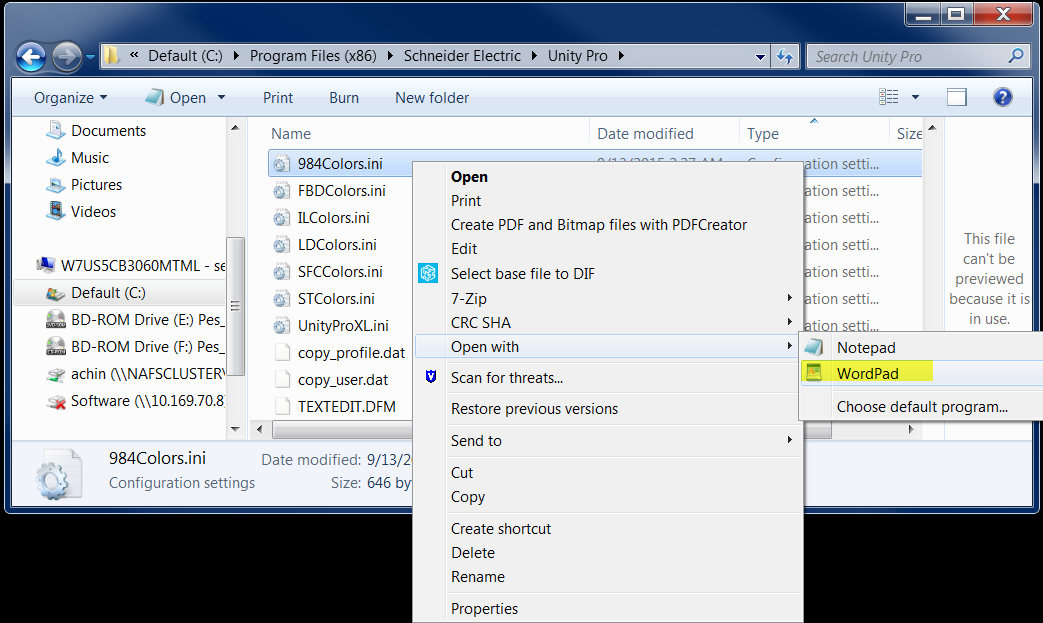Screen dimensions: 1043x623
Task: Click the STColors.ini file icon
Action: (281, 299)
